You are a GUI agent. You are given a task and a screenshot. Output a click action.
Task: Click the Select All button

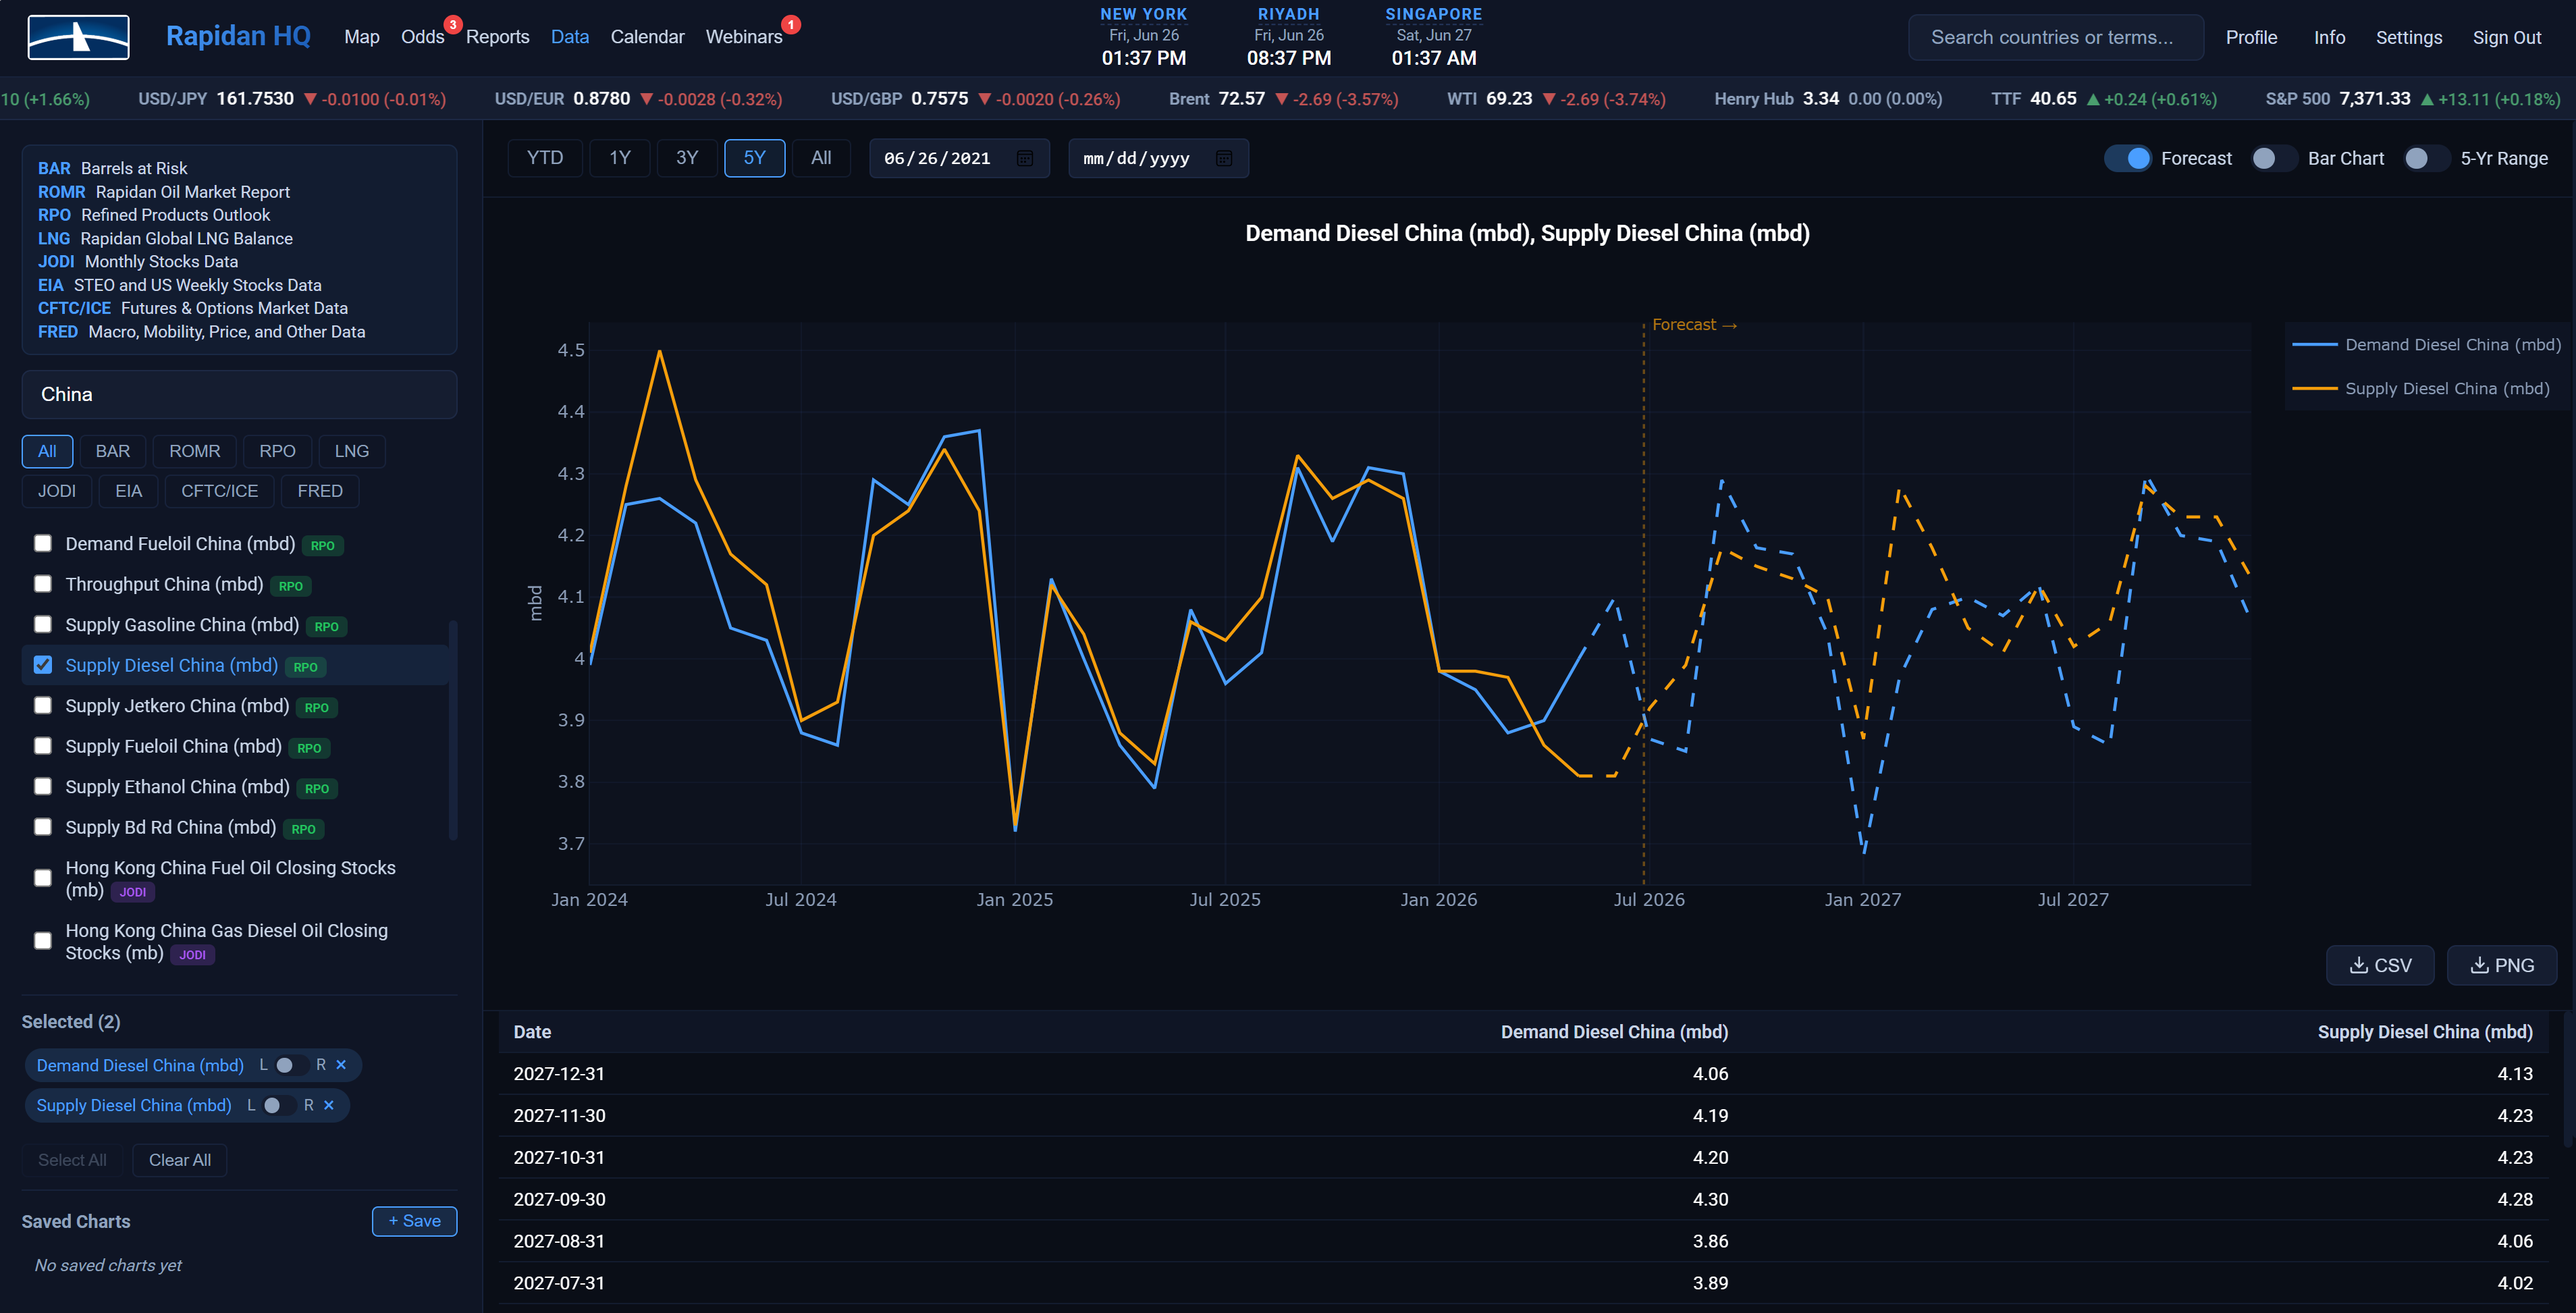coord(72,1160)
